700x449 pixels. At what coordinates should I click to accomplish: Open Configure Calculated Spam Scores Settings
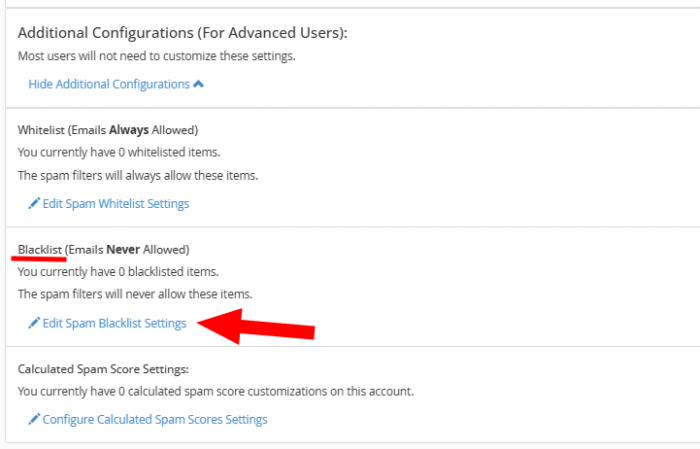155,420
